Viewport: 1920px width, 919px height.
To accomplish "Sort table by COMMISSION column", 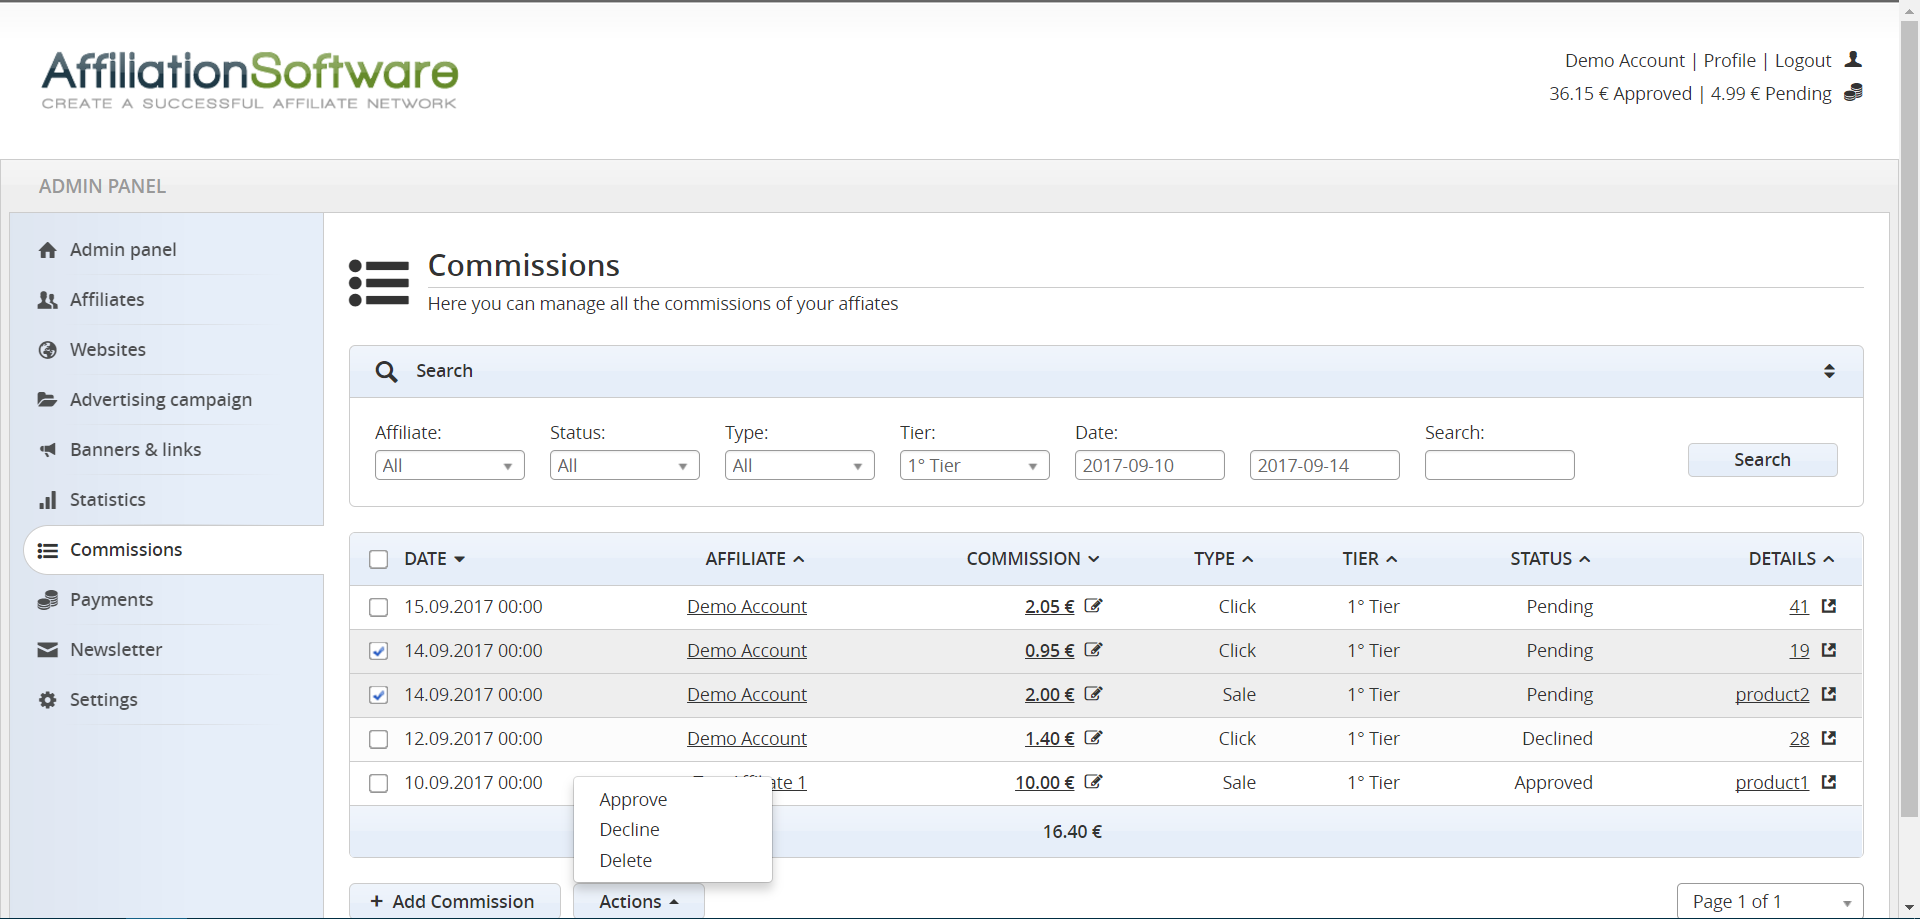I will 1033,559.
